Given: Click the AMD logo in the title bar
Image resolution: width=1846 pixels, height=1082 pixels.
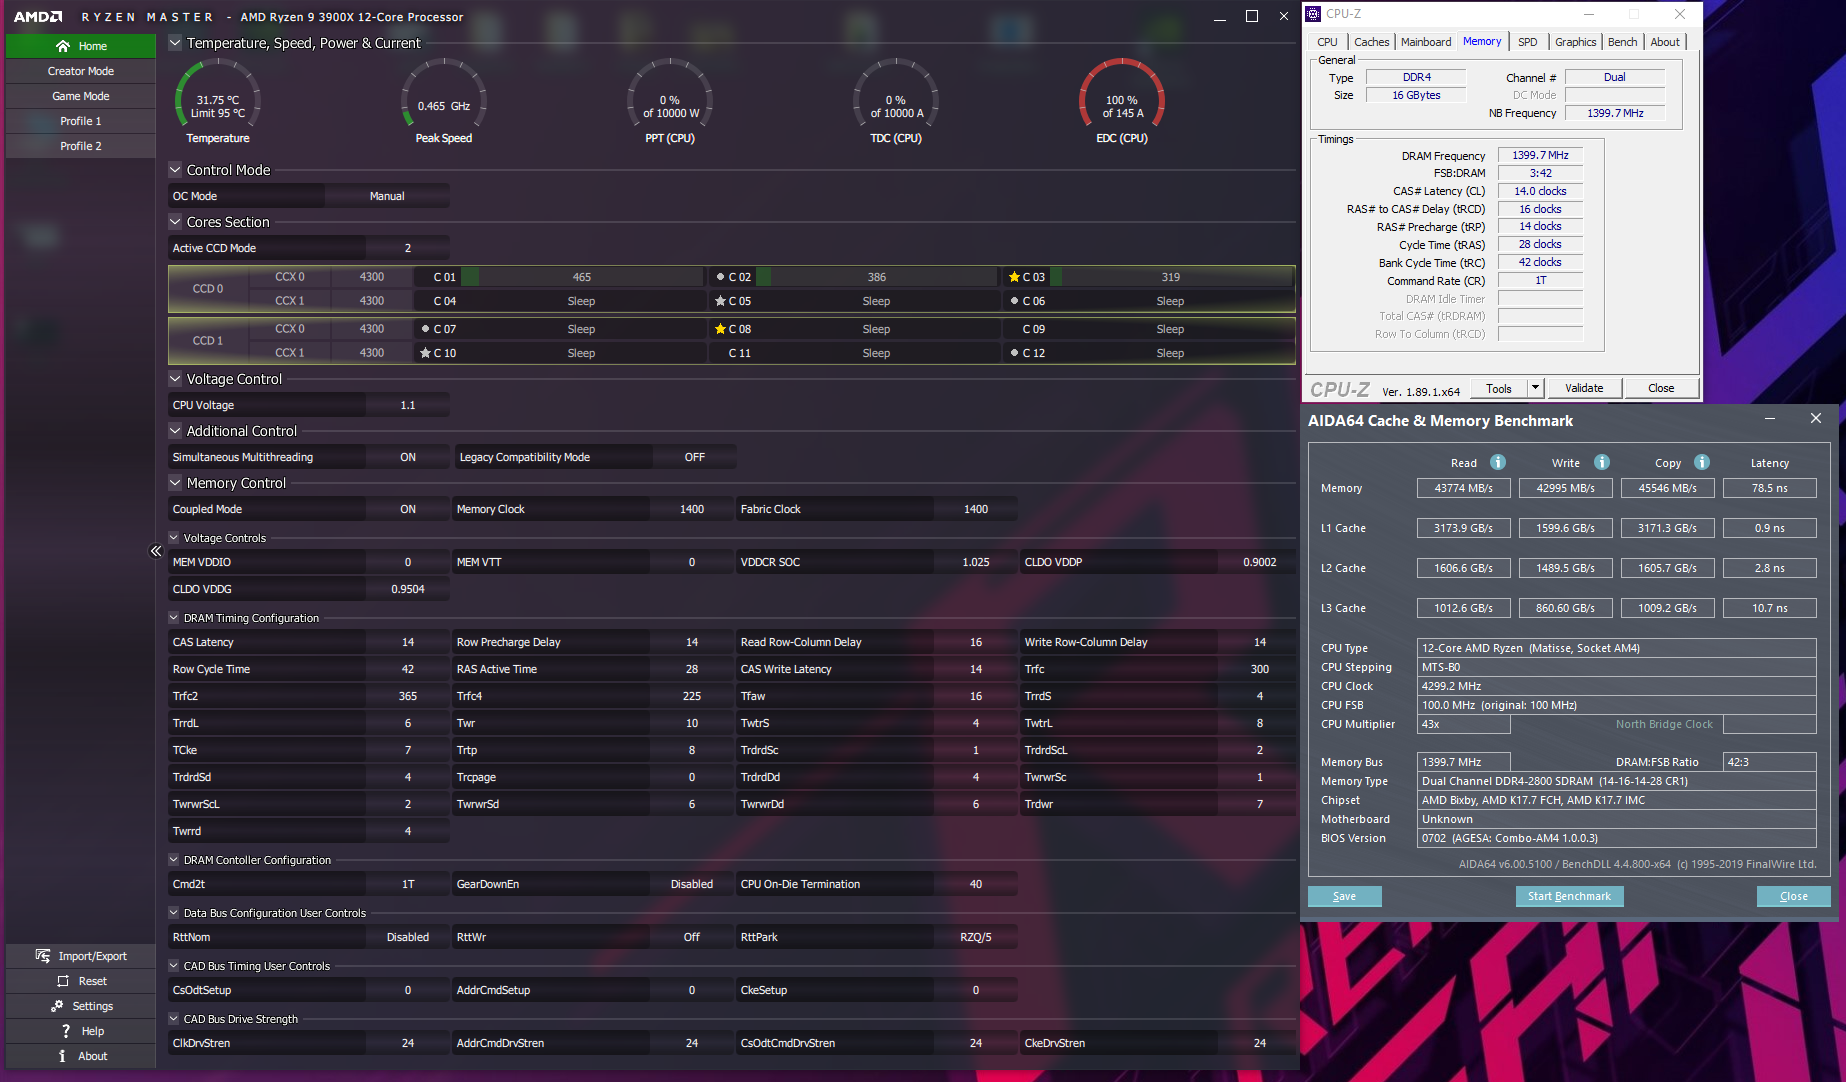Looking at the screenshot, I should pos(38,17).
